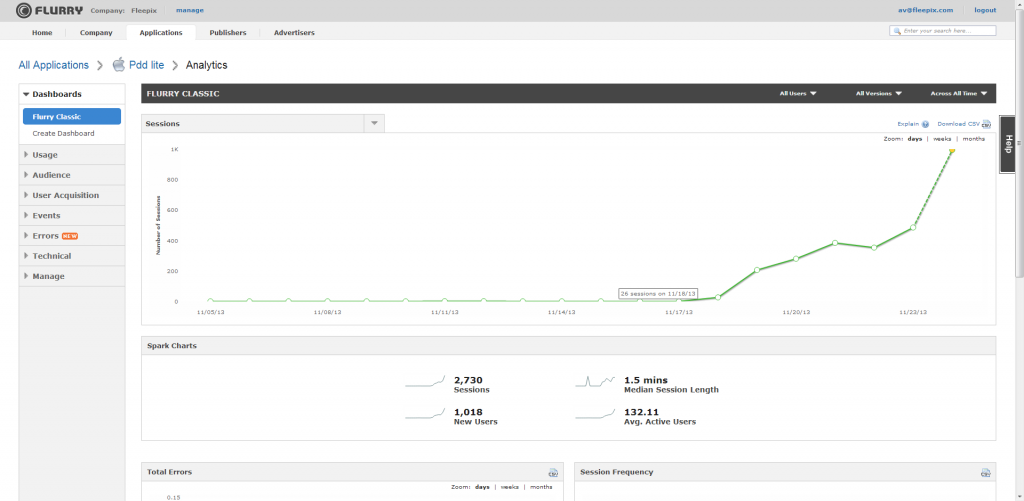
Task: Click the Apple icon next to Pdd lite
Action: [119, 65]
